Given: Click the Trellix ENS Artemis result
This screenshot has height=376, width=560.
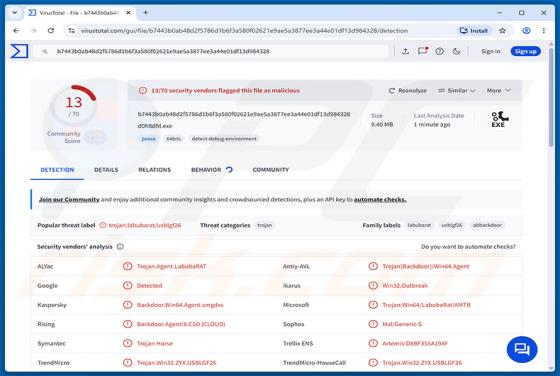Looking at the screenshot, I should click(415, 343).
